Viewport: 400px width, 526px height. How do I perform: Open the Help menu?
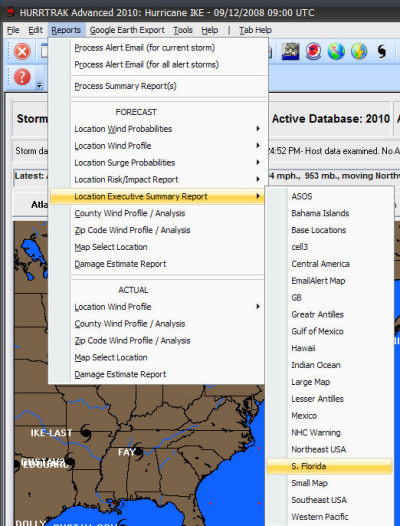tap(210, 30)
